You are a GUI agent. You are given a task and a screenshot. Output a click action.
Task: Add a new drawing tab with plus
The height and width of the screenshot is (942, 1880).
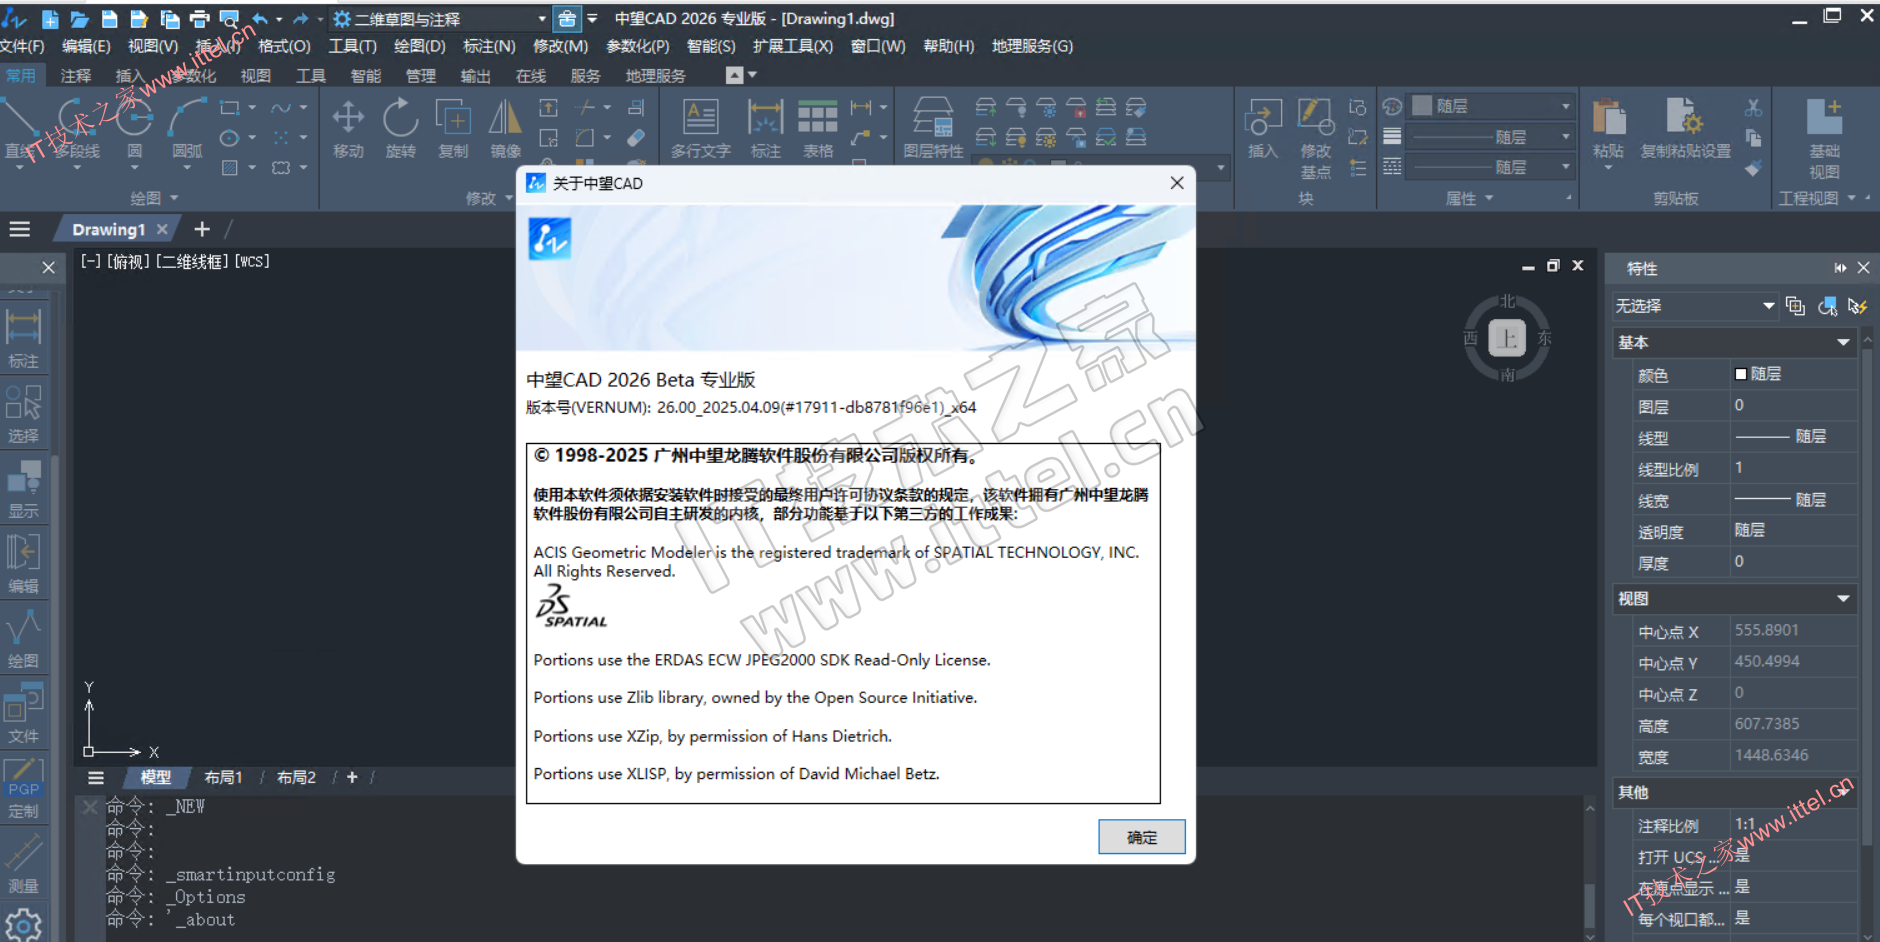click(202, 229)
